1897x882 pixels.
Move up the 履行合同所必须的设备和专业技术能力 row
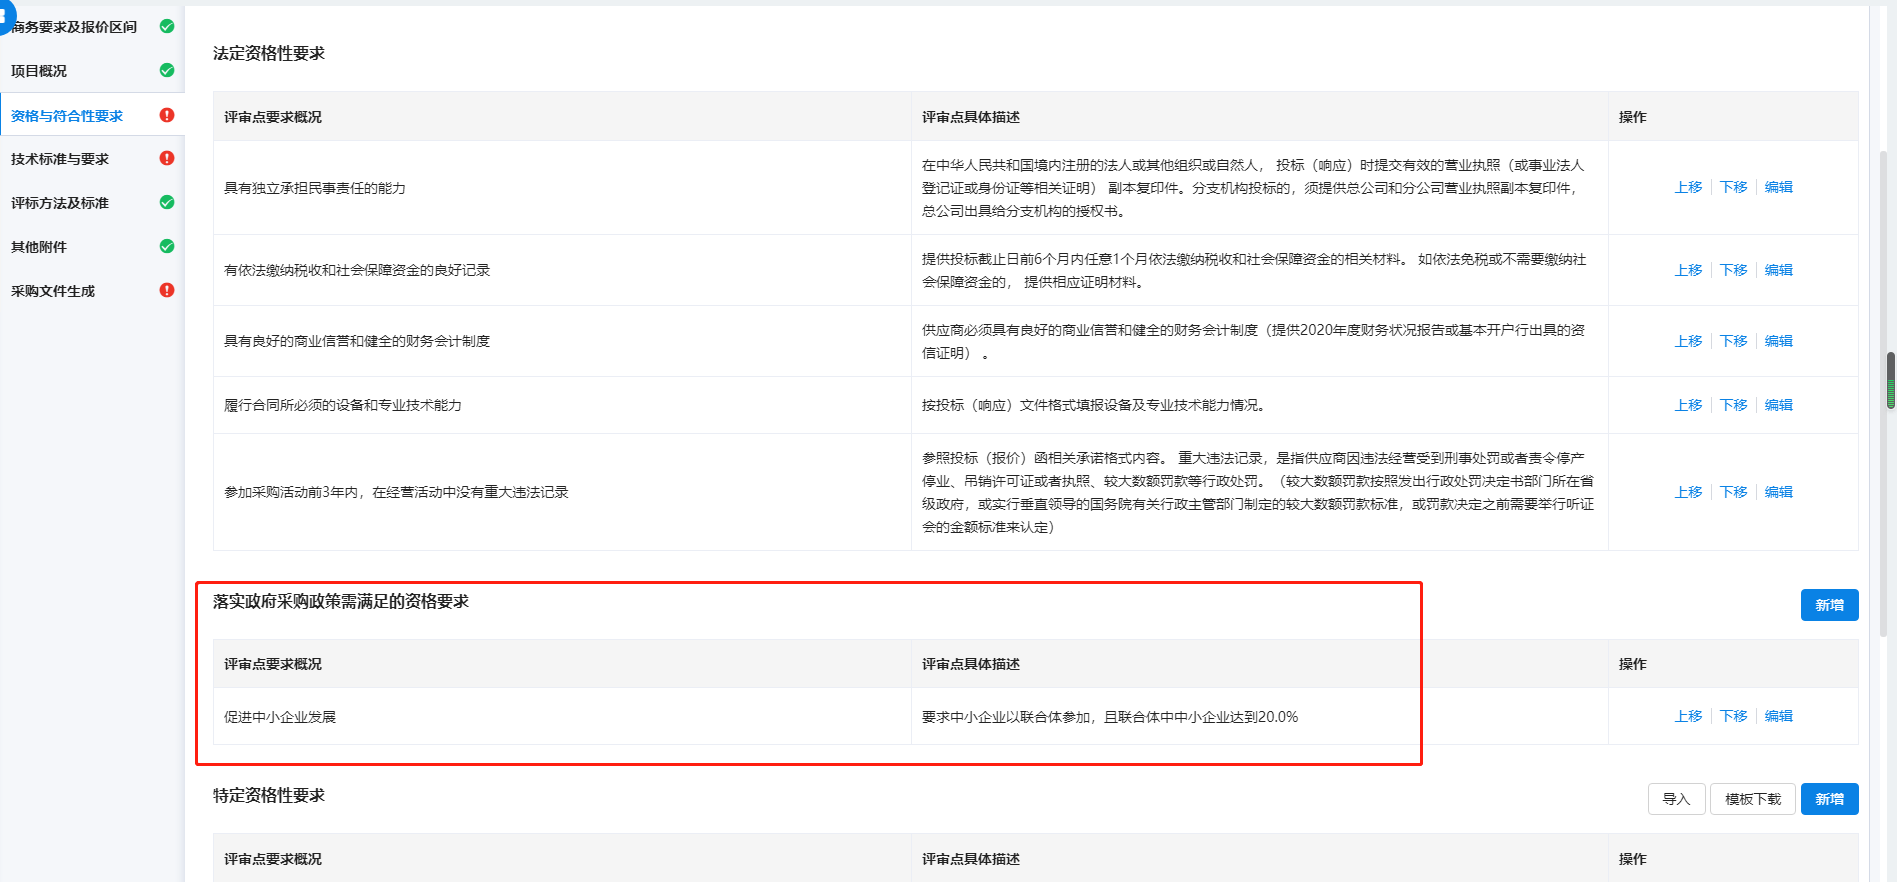(1688, 405)
